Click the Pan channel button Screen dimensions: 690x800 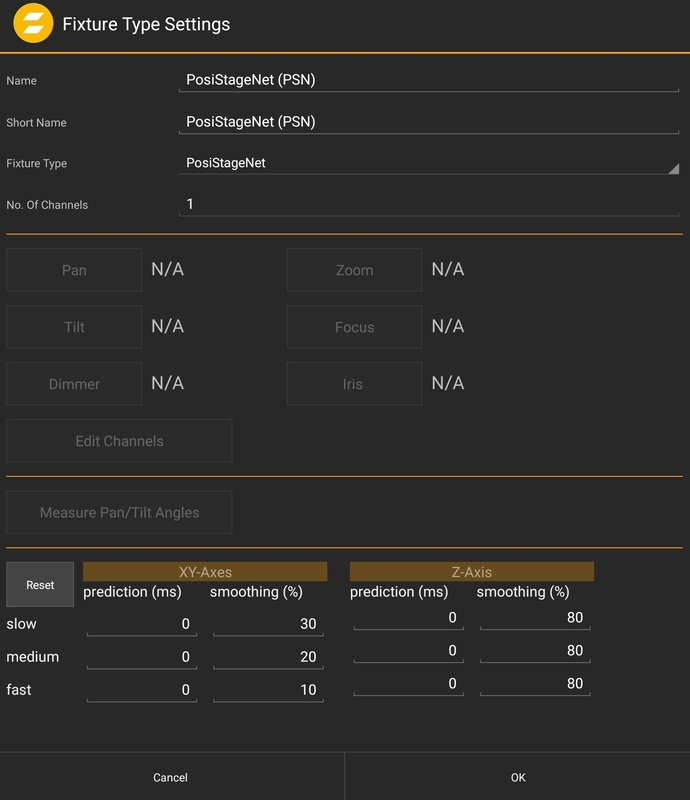point(74,270)
